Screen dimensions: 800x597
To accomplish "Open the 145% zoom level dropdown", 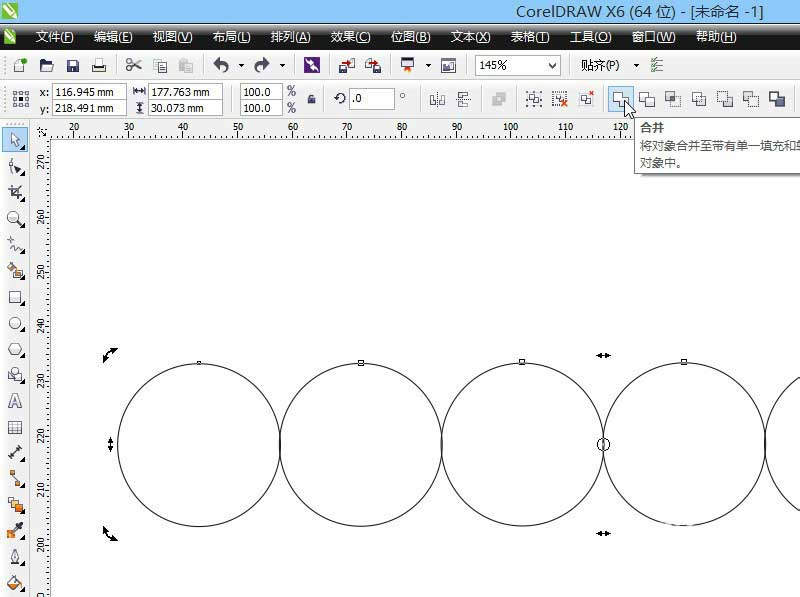I will pyautogui.click(x=552, y=65).
